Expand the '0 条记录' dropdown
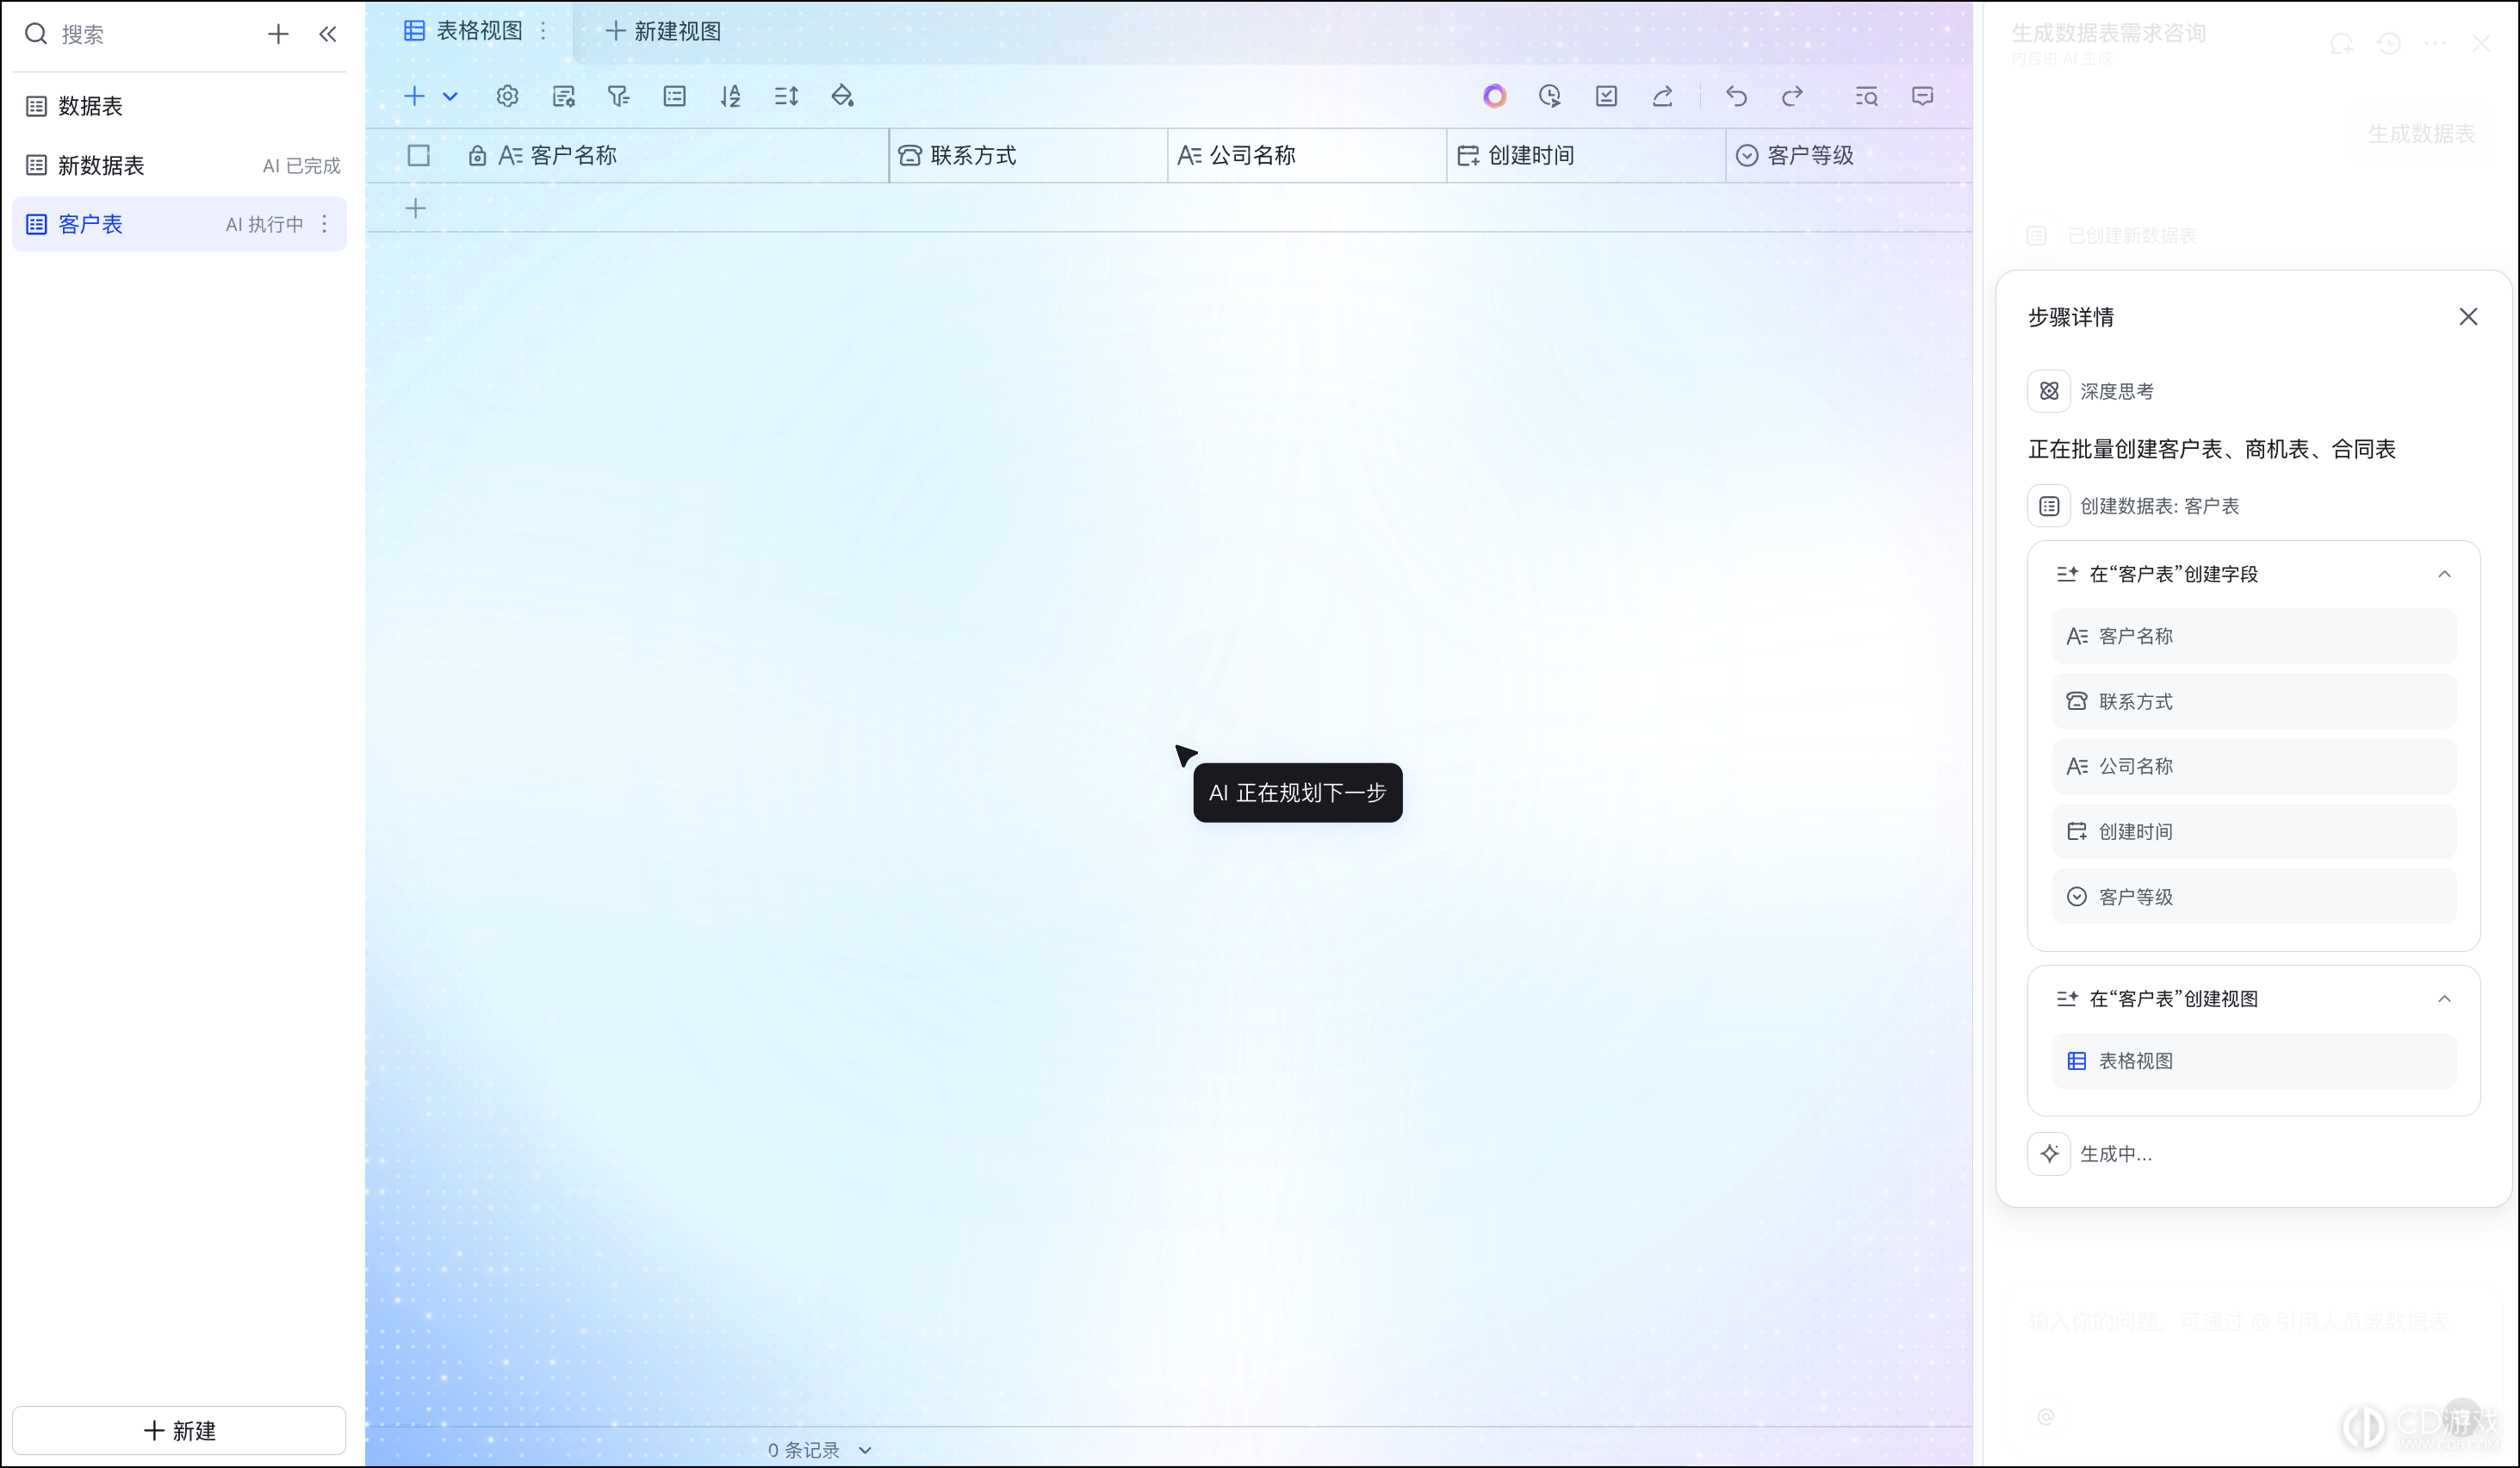This screenshot has width=2520, height=1468. [x=820, y=1450]
